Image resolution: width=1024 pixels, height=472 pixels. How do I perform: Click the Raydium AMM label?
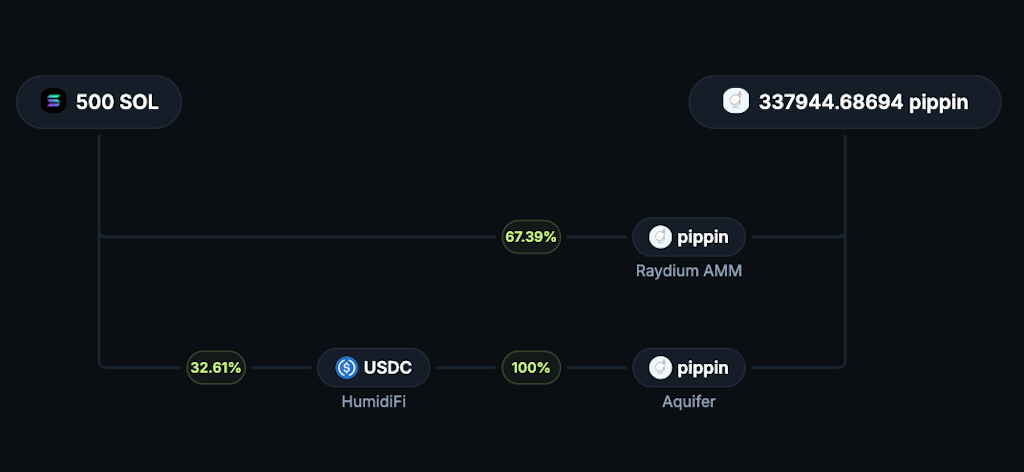click(688, 270)
